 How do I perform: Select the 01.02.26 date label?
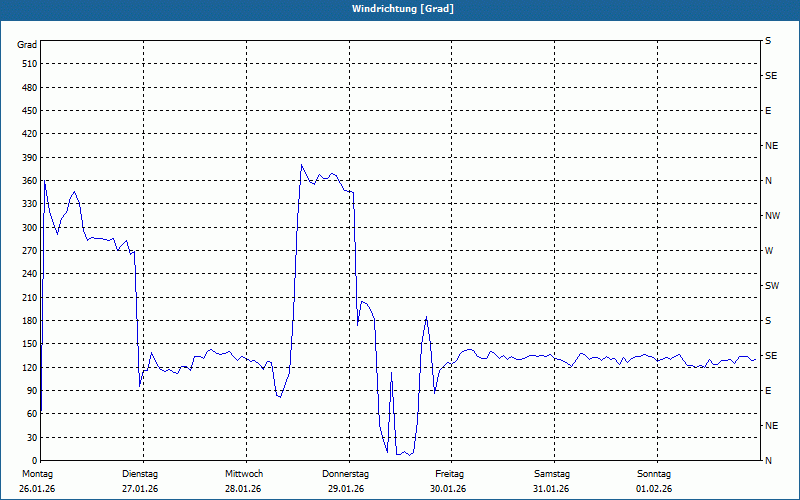(x=654, y=489)
